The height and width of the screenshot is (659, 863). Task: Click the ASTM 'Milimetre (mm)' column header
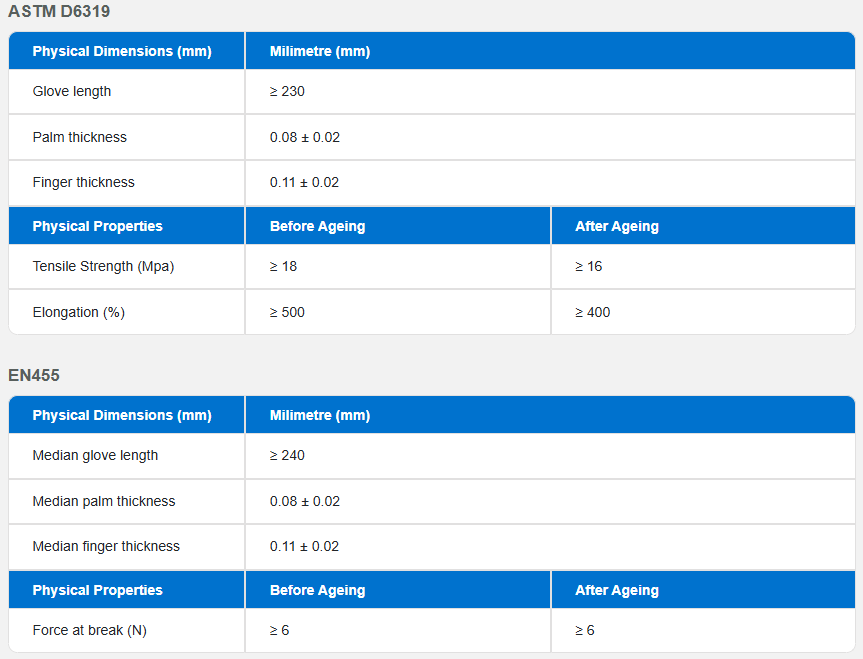pos(320,51)
